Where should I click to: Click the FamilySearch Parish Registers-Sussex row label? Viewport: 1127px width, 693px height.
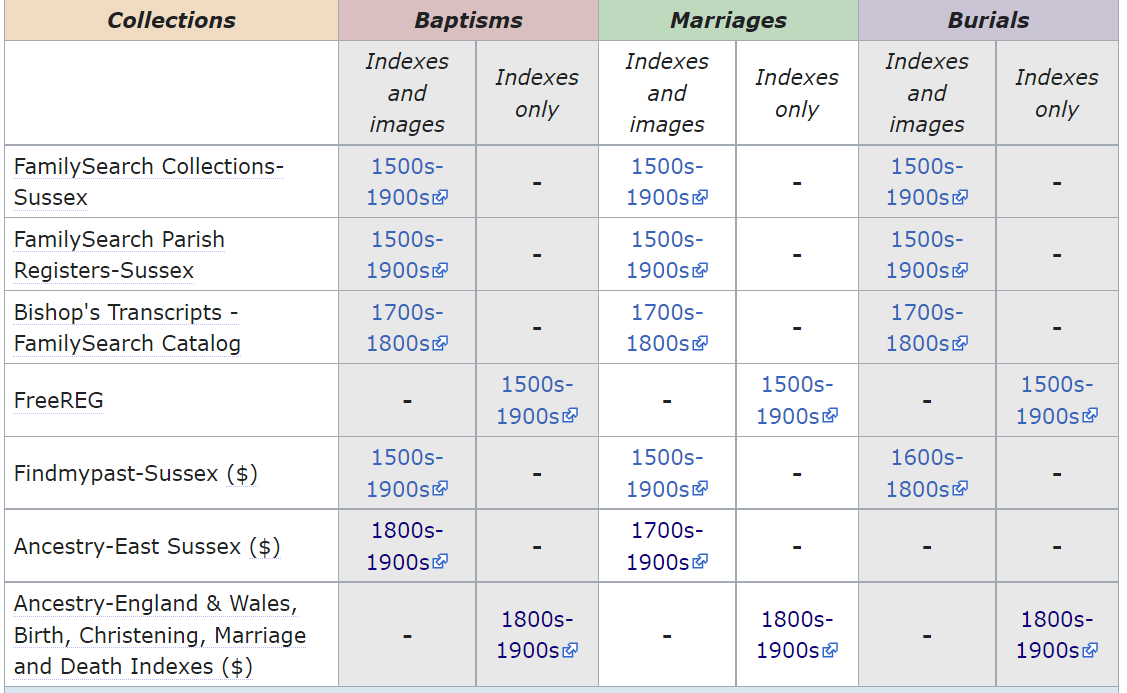pos(119,254)
